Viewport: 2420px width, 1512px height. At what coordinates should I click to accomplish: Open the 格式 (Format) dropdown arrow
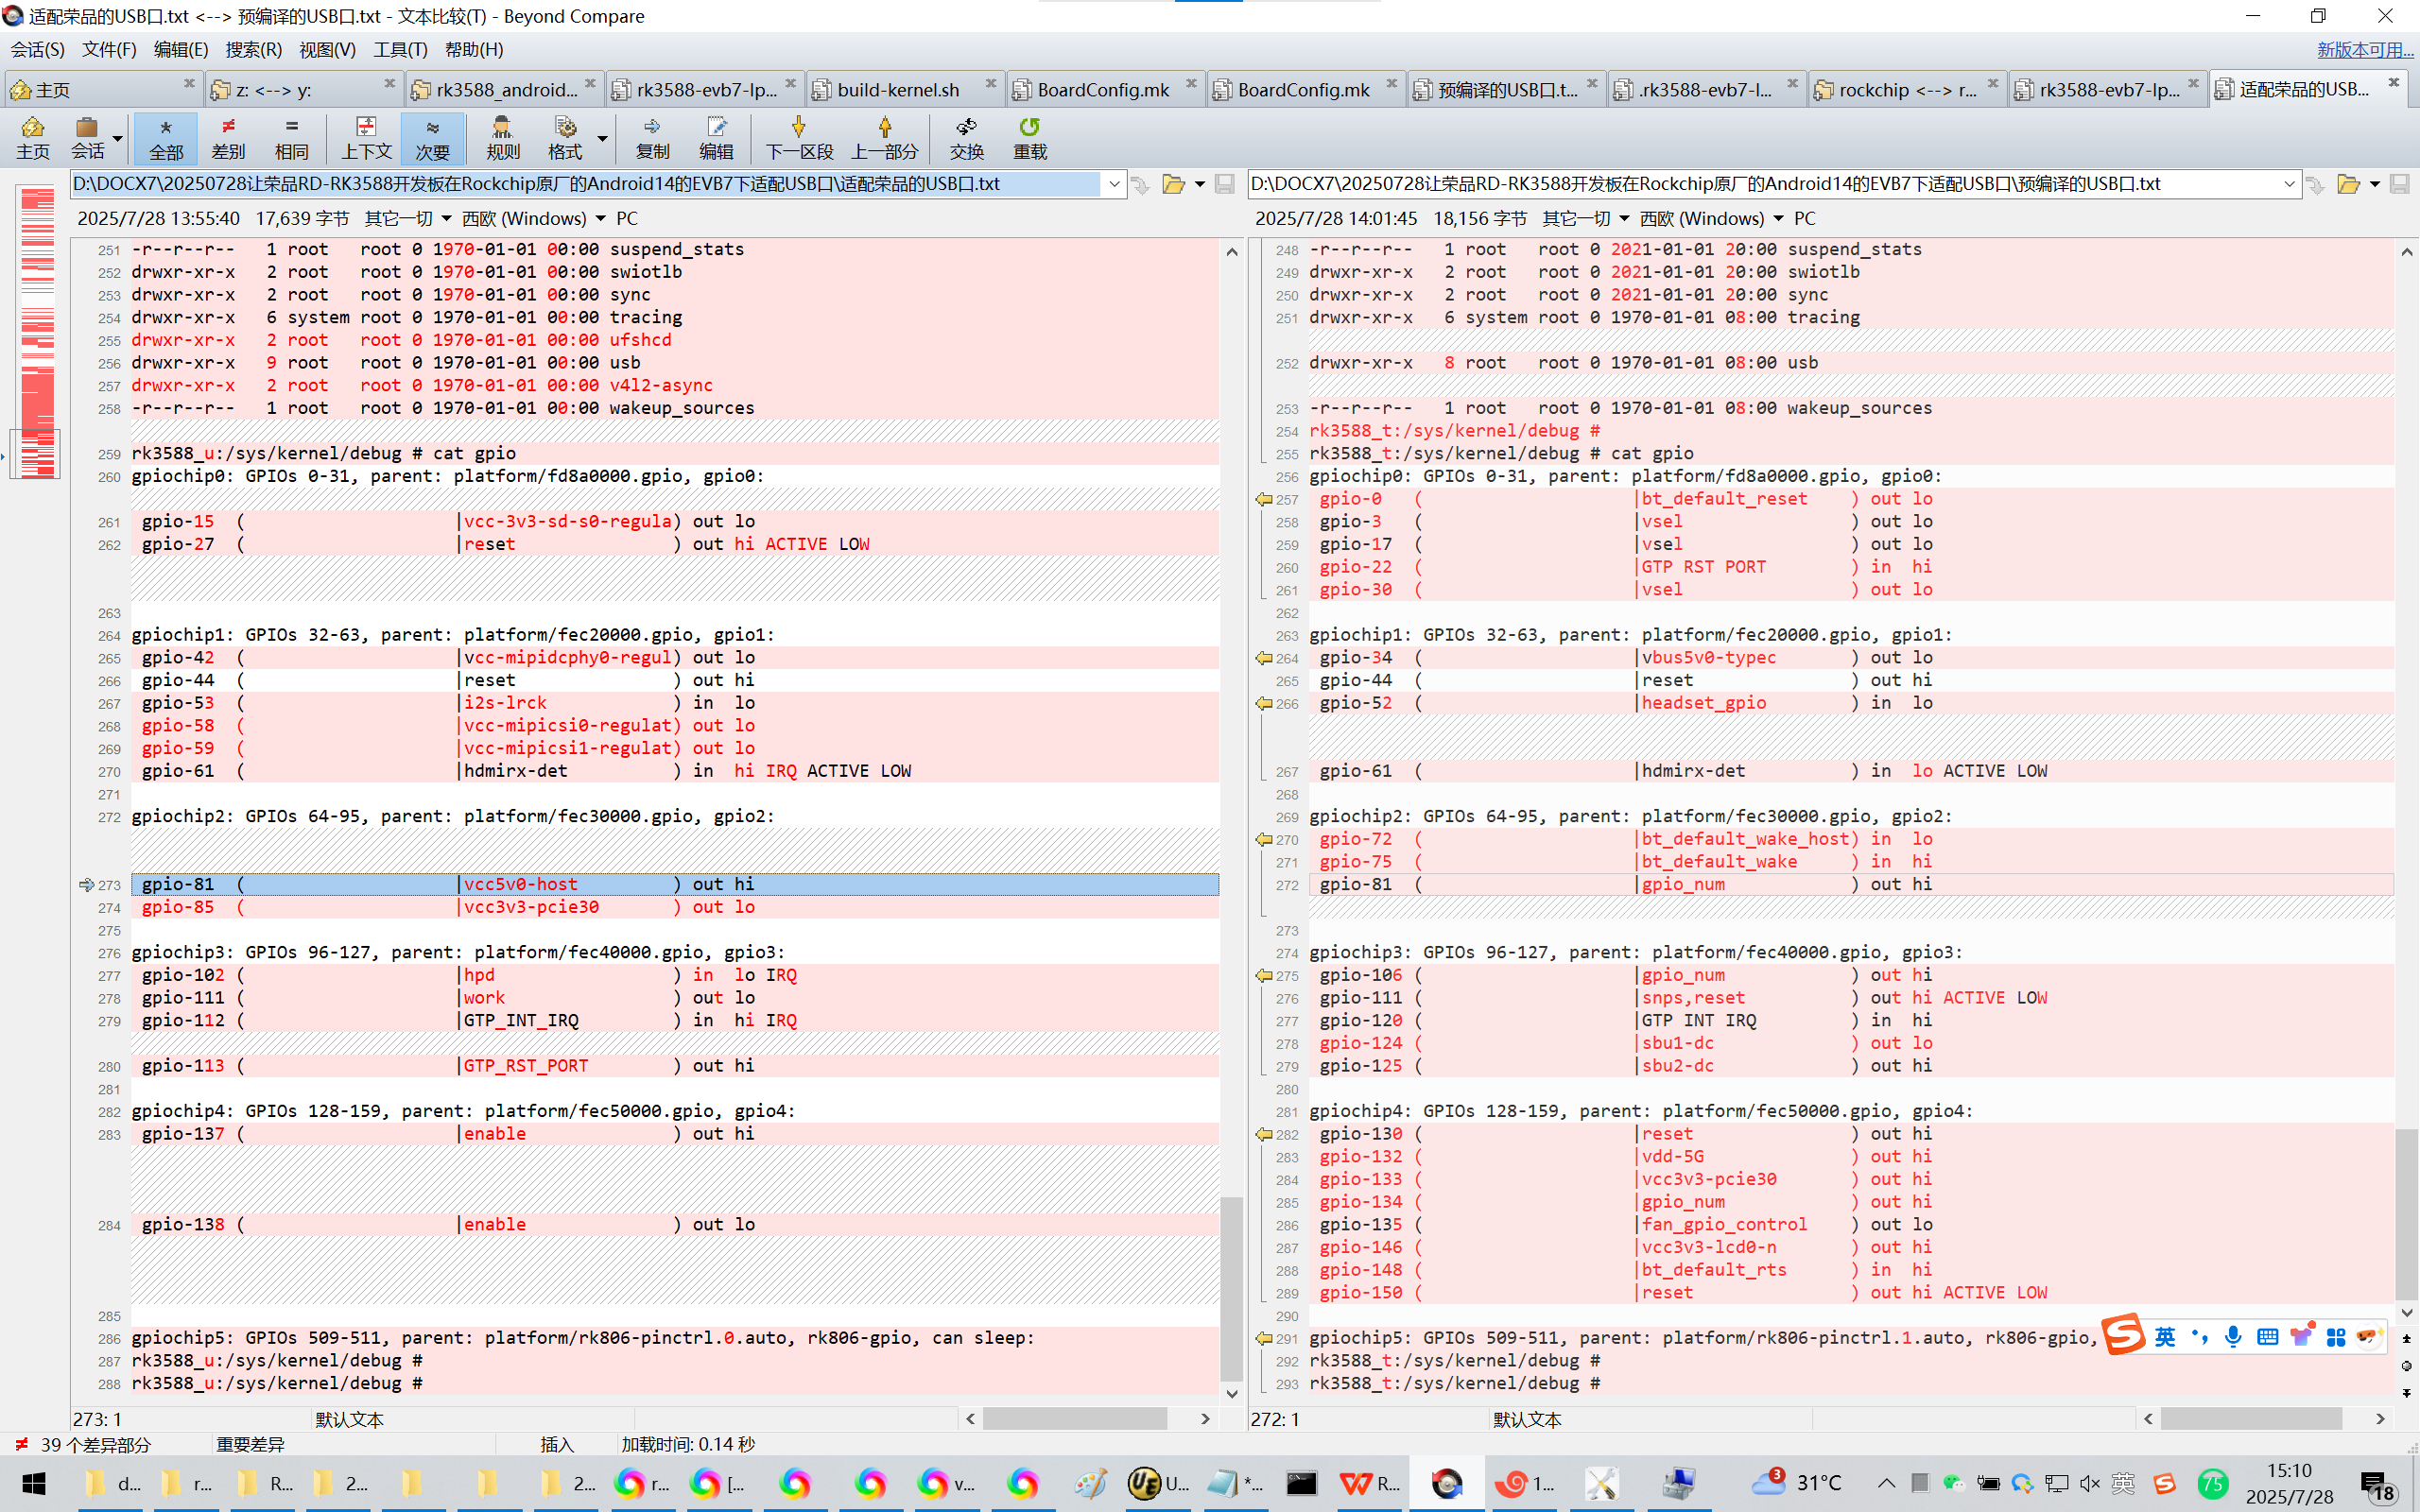point(603,137)
